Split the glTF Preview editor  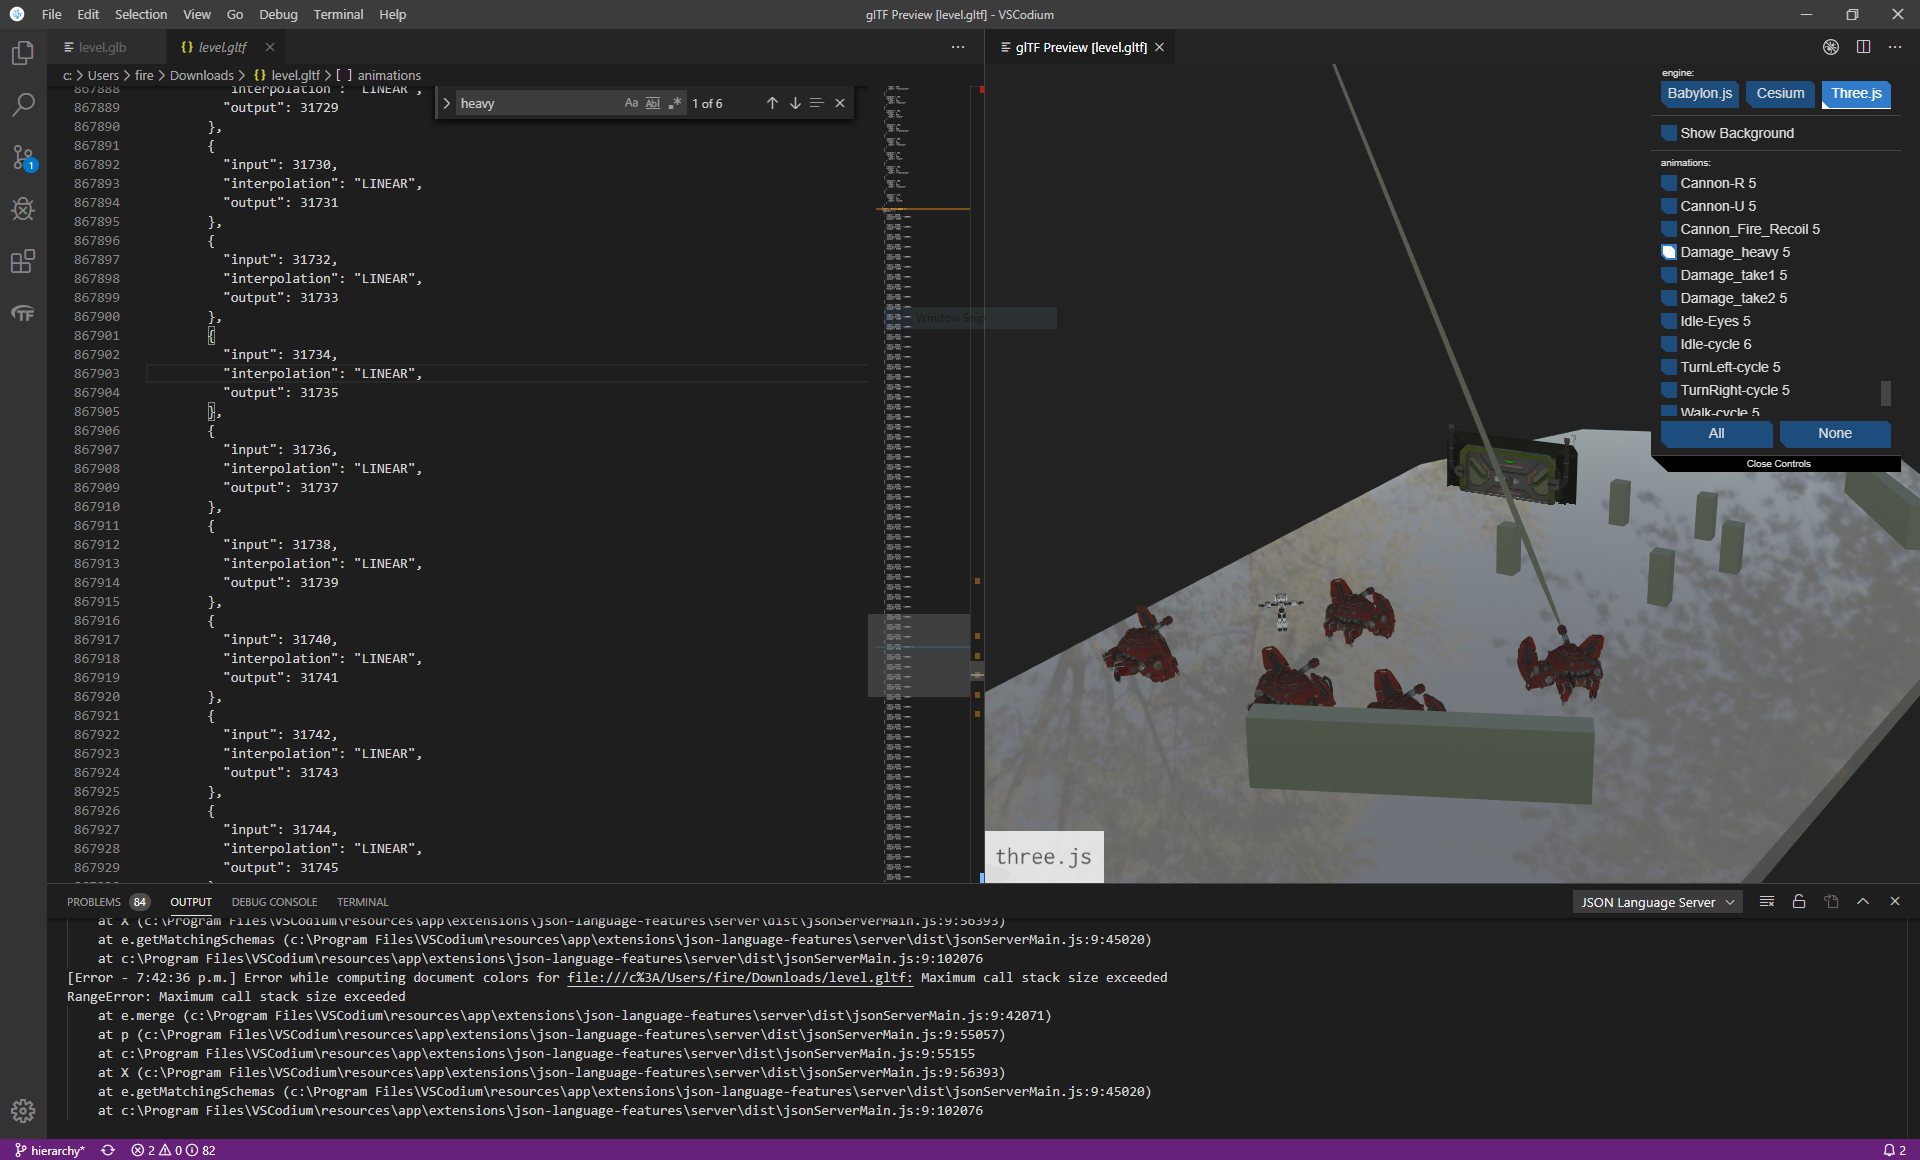point(1863,47)
